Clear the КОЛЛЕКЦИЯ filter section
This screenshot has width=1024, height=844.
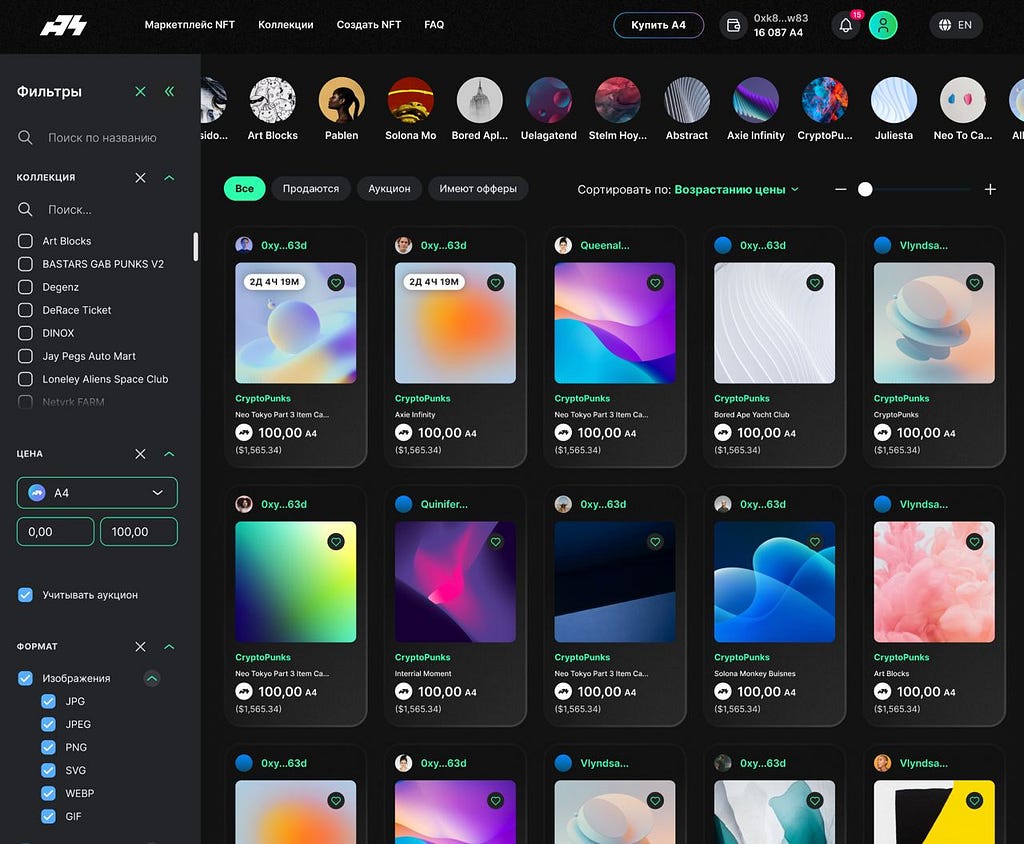[140, 178]
